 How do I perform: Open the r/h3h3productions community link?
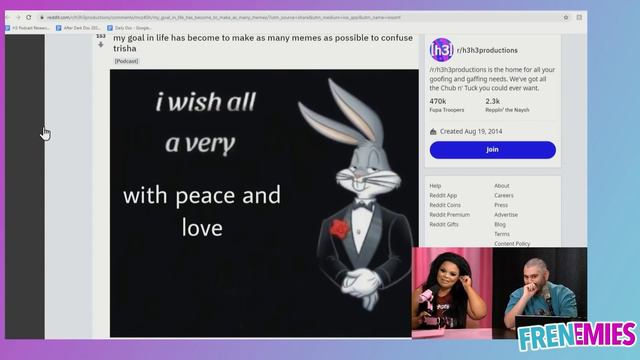pyautogui.click(x=487, y=50)
